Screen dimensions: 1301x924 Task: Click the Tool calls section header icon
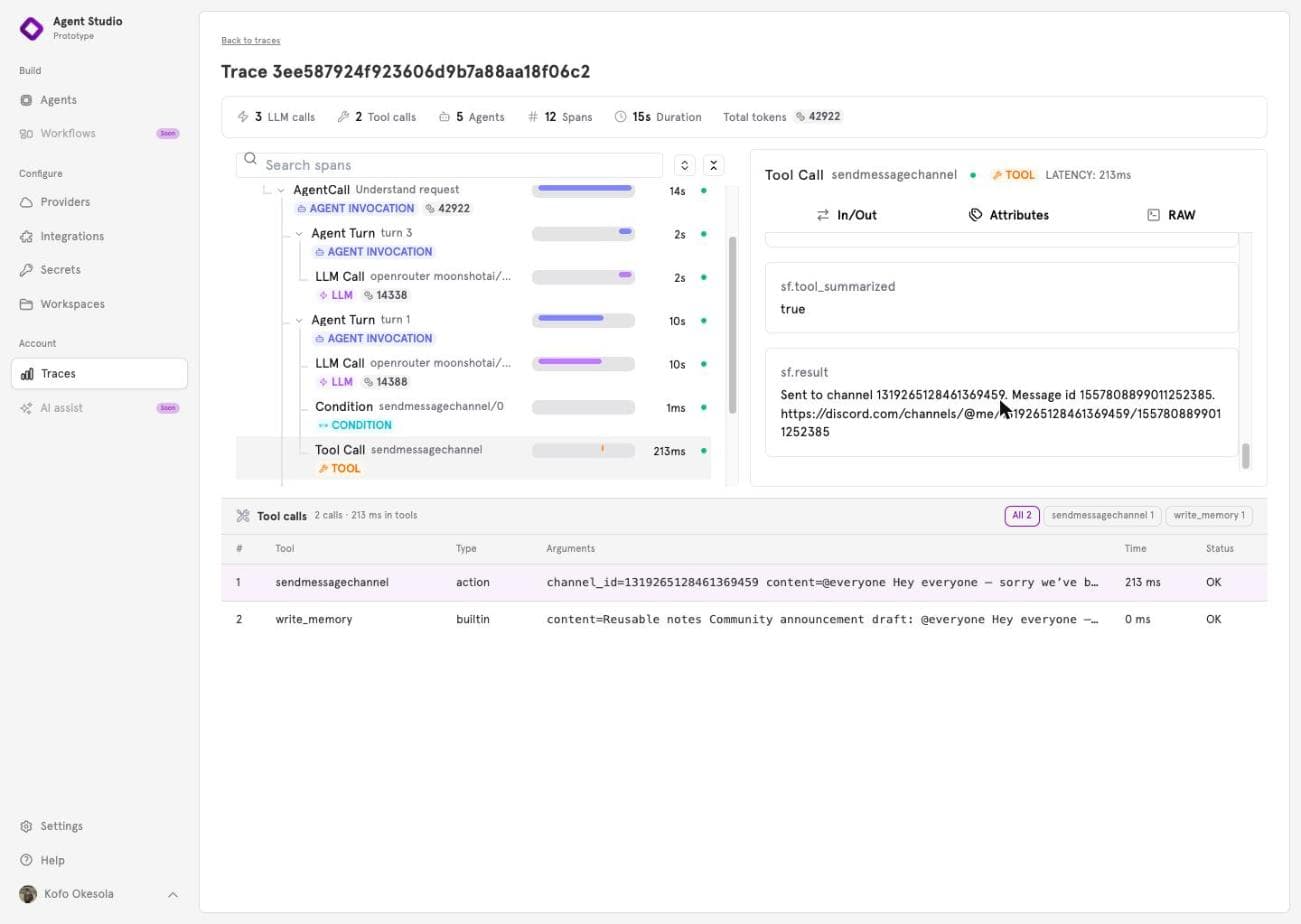pos(242,516)
